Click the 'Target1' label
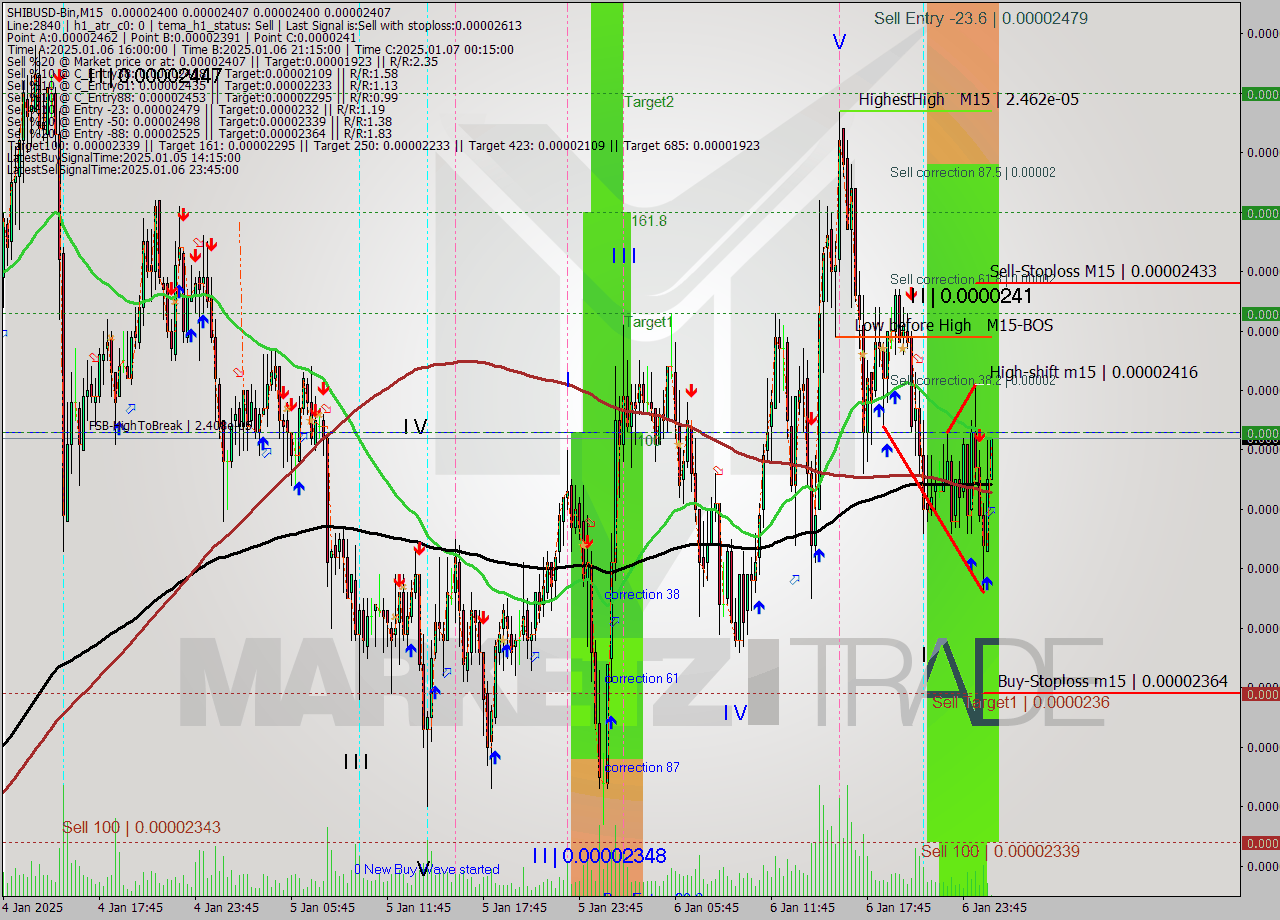Screen dimensions: 1280x920 649,322
